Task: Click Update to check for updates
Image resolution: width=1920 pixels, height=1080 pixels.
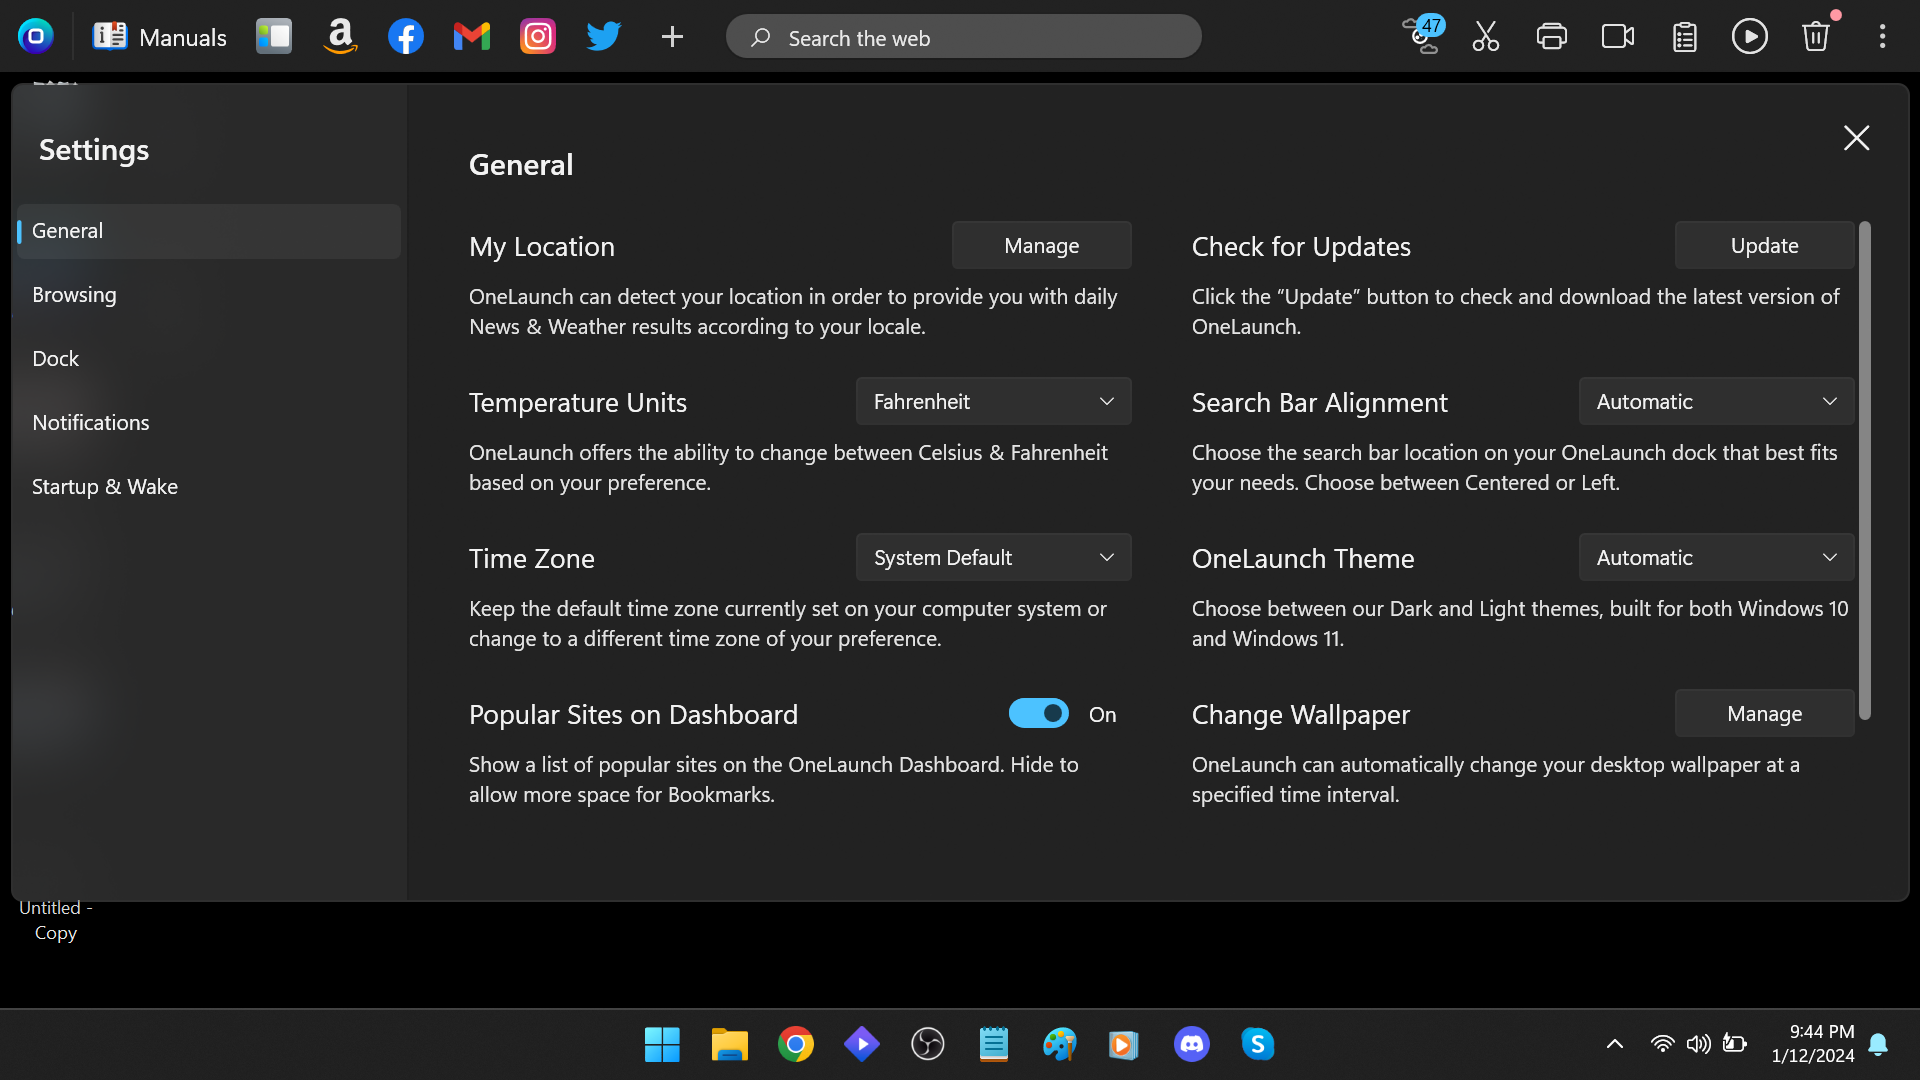Action: click(1763, 245)
